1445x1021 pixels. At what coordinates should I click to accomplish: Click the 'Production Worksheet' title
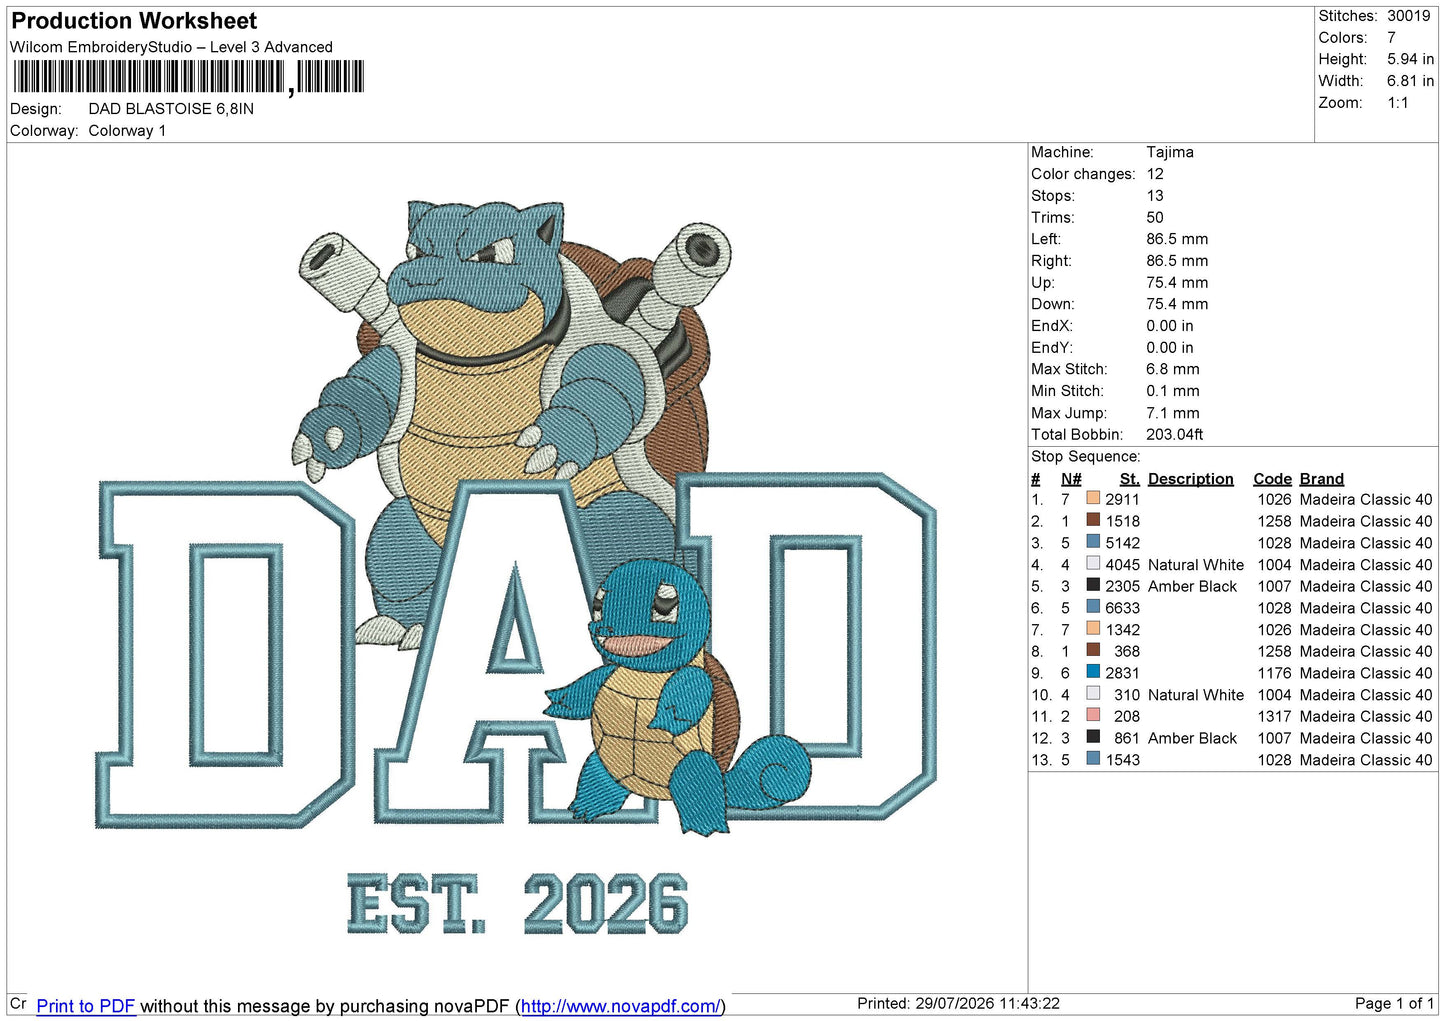click(x=134, y=21)
